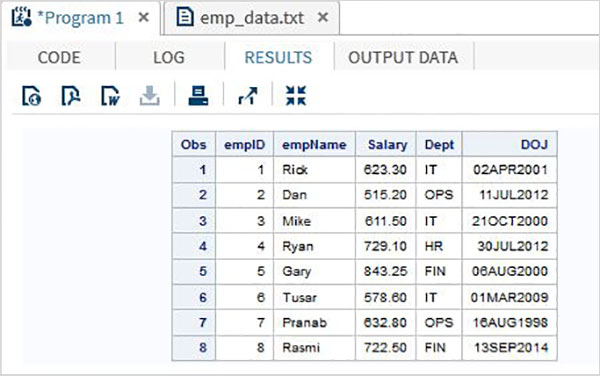This screenshot has height=376, width=600.
Task: Select the name cell Dan
Action: click(x=314, y=195)
